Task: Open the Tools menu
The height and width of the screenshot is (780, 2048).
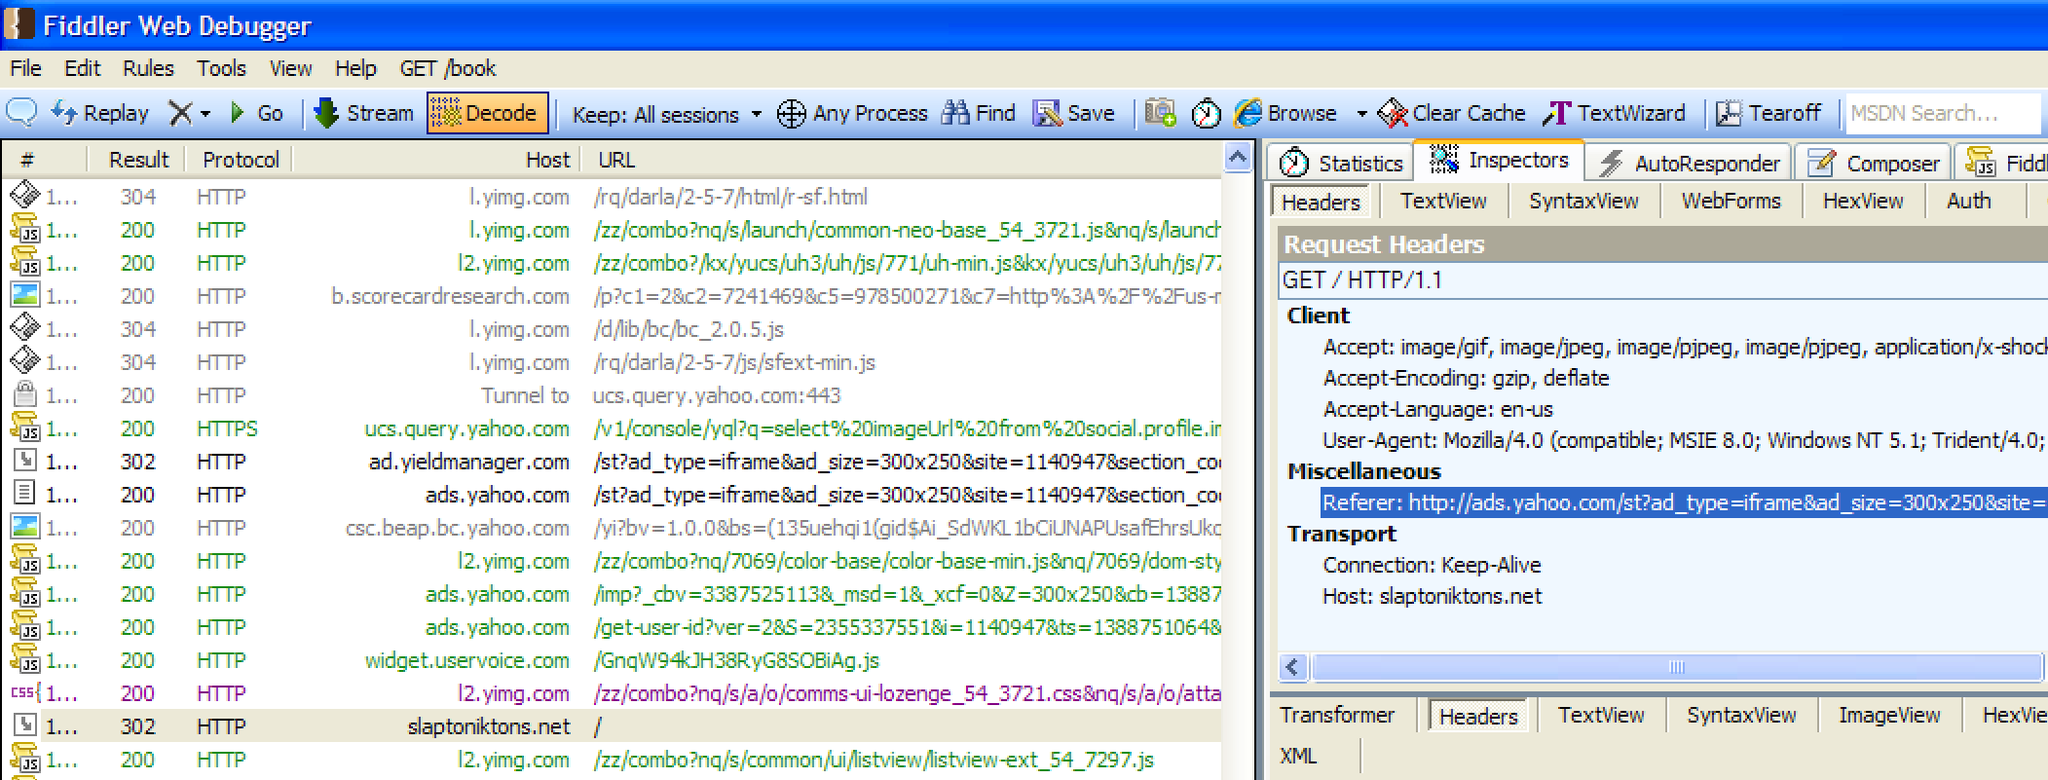Action: coord(221,68)
